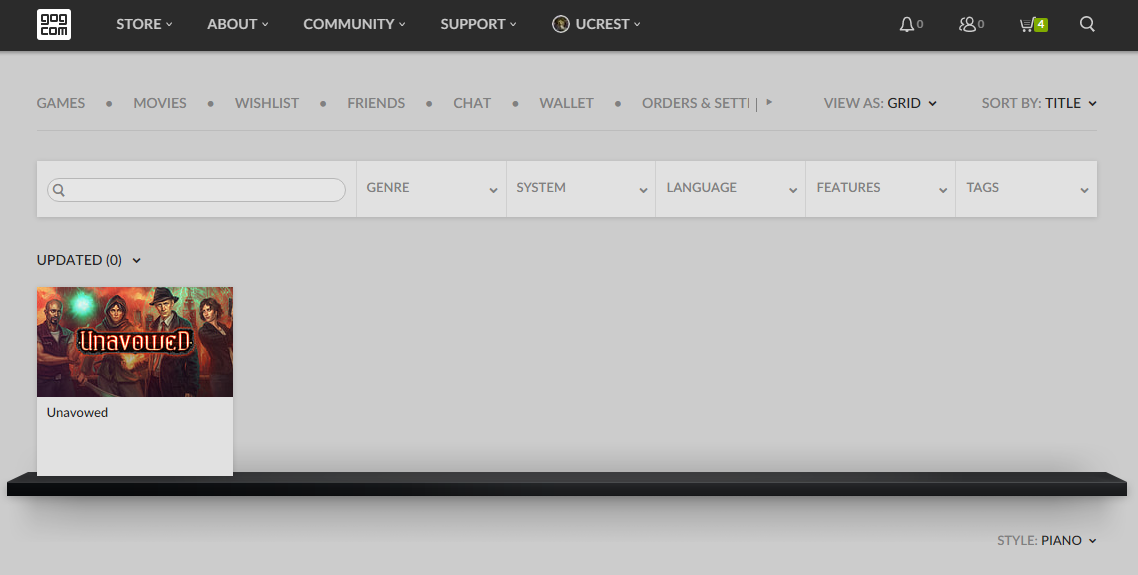Click the arrow to scroll account tabs right

point(769,102)
